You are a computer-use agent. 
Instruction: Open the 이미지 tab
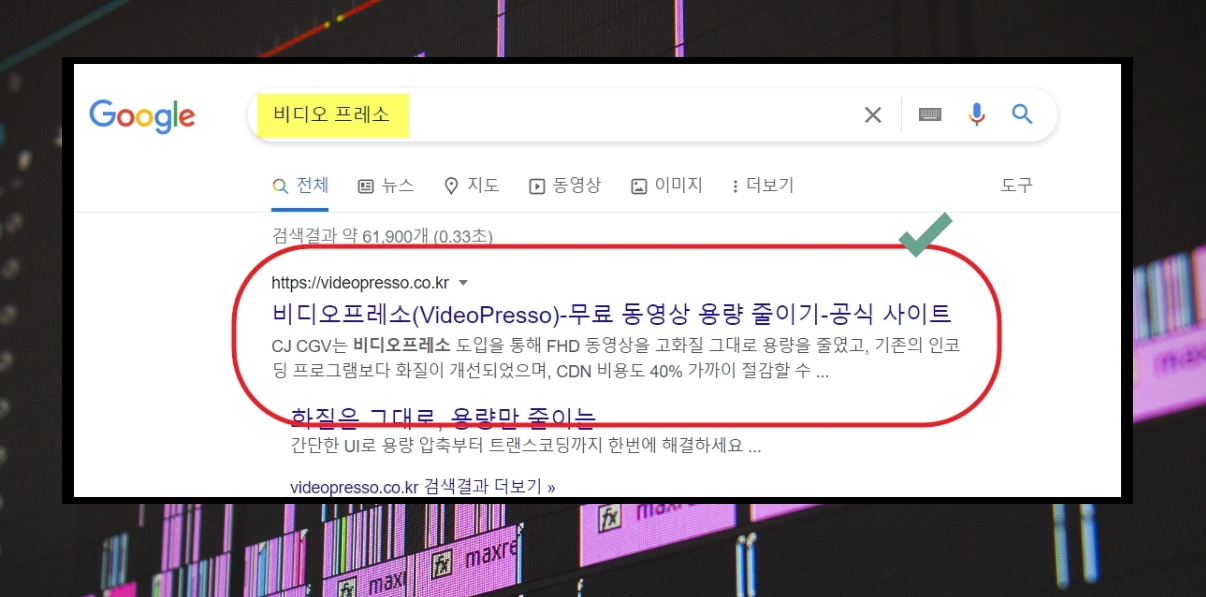tap(667, 186)
